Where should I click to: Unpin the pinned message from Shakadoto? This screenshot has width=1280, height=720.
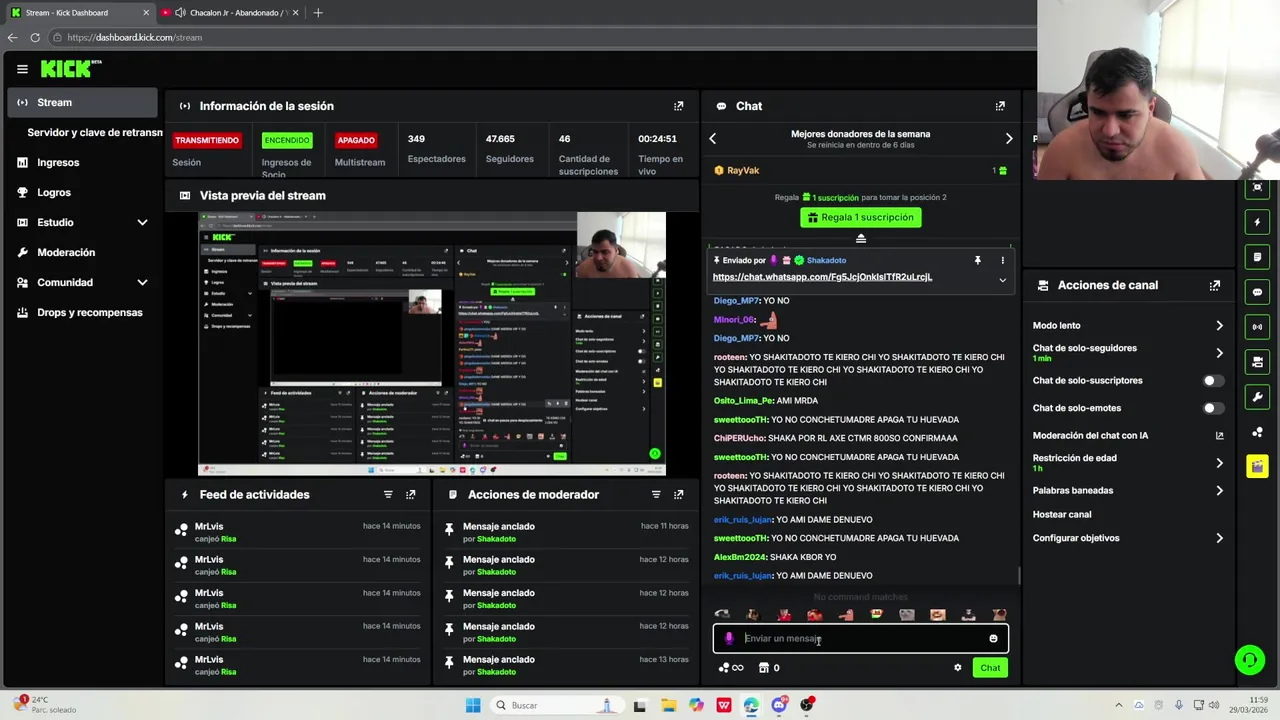pos(977,260)
